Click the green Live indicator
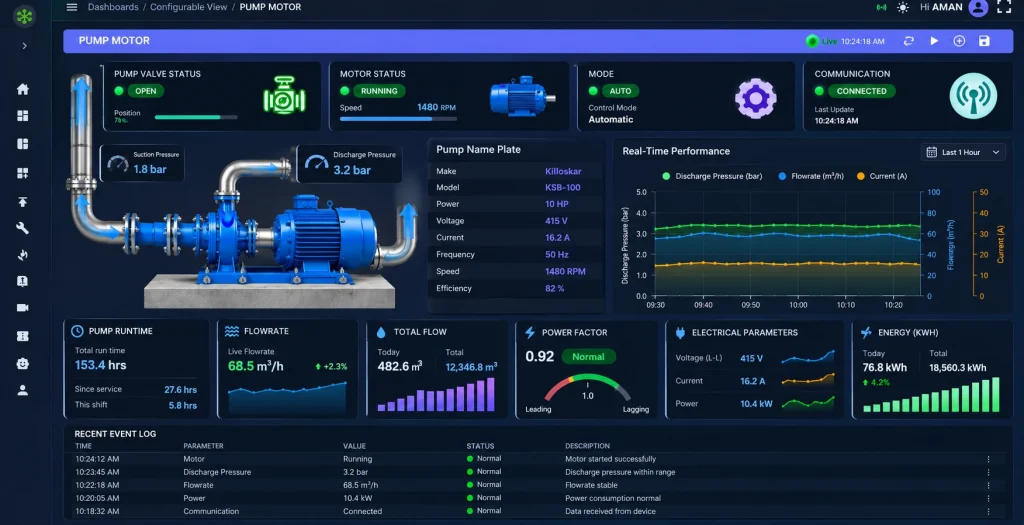 (x=822, y=41)
